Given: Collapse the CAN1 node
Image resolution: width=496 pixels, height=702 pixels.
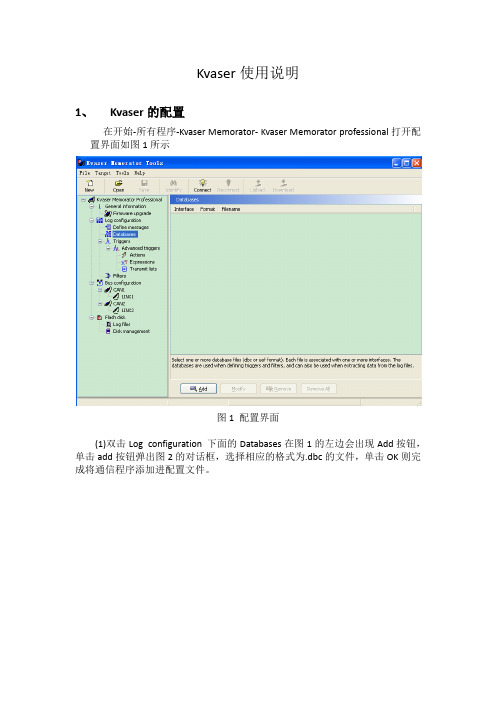Looking at the screenshot, I should point(100,290).
